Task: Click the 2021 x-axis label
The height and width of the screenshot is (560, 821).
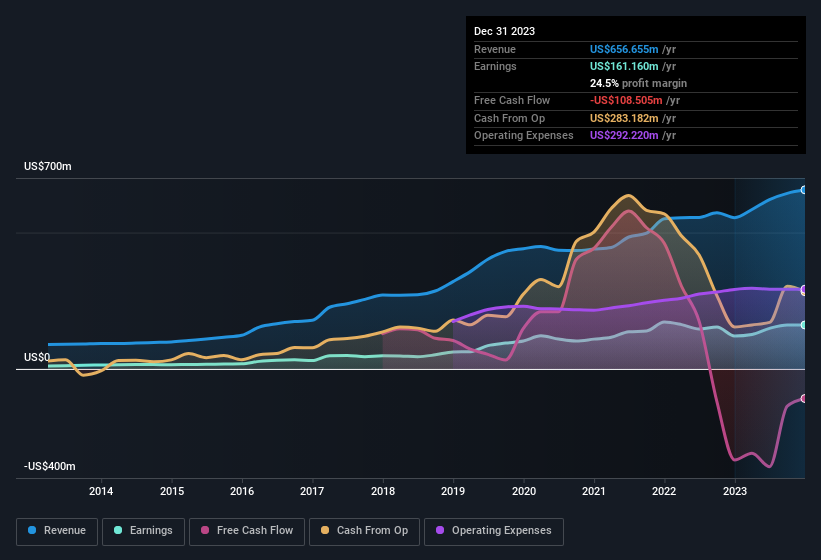Action: [594, 491]
